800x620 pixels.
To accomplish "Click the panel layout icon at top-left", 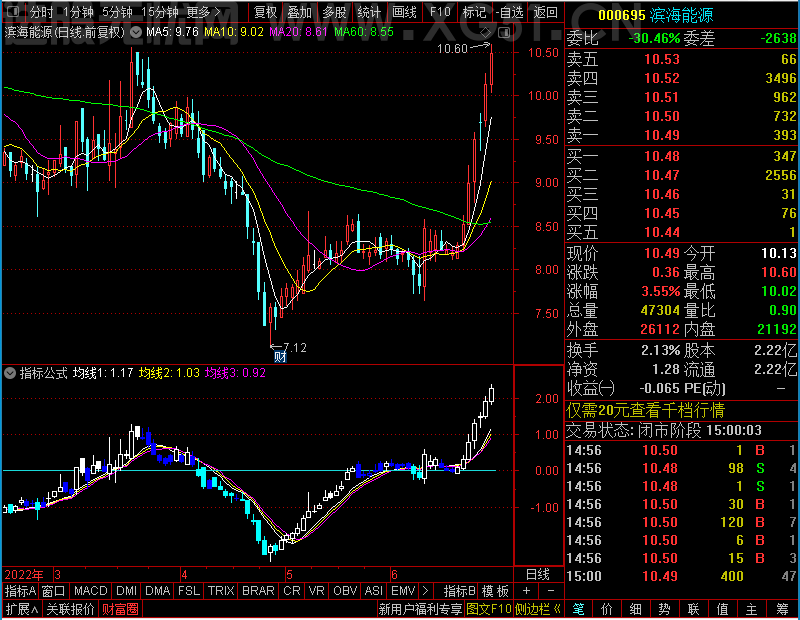I will (12, 11).
